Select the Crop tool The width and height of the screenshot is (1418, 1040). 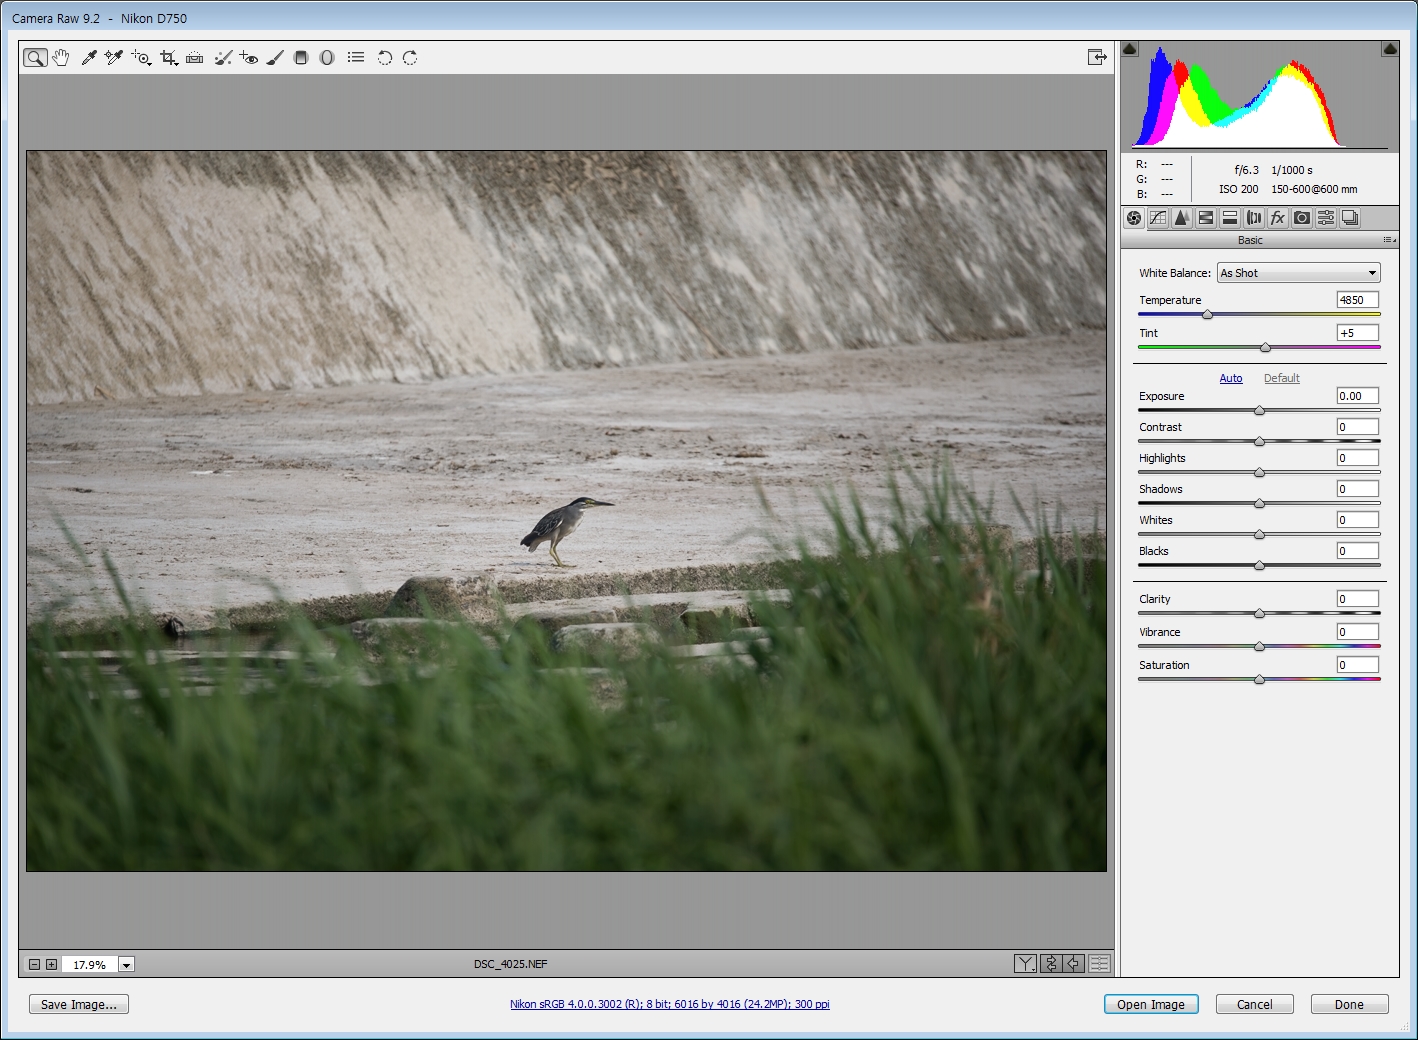[x=168, y=58]
